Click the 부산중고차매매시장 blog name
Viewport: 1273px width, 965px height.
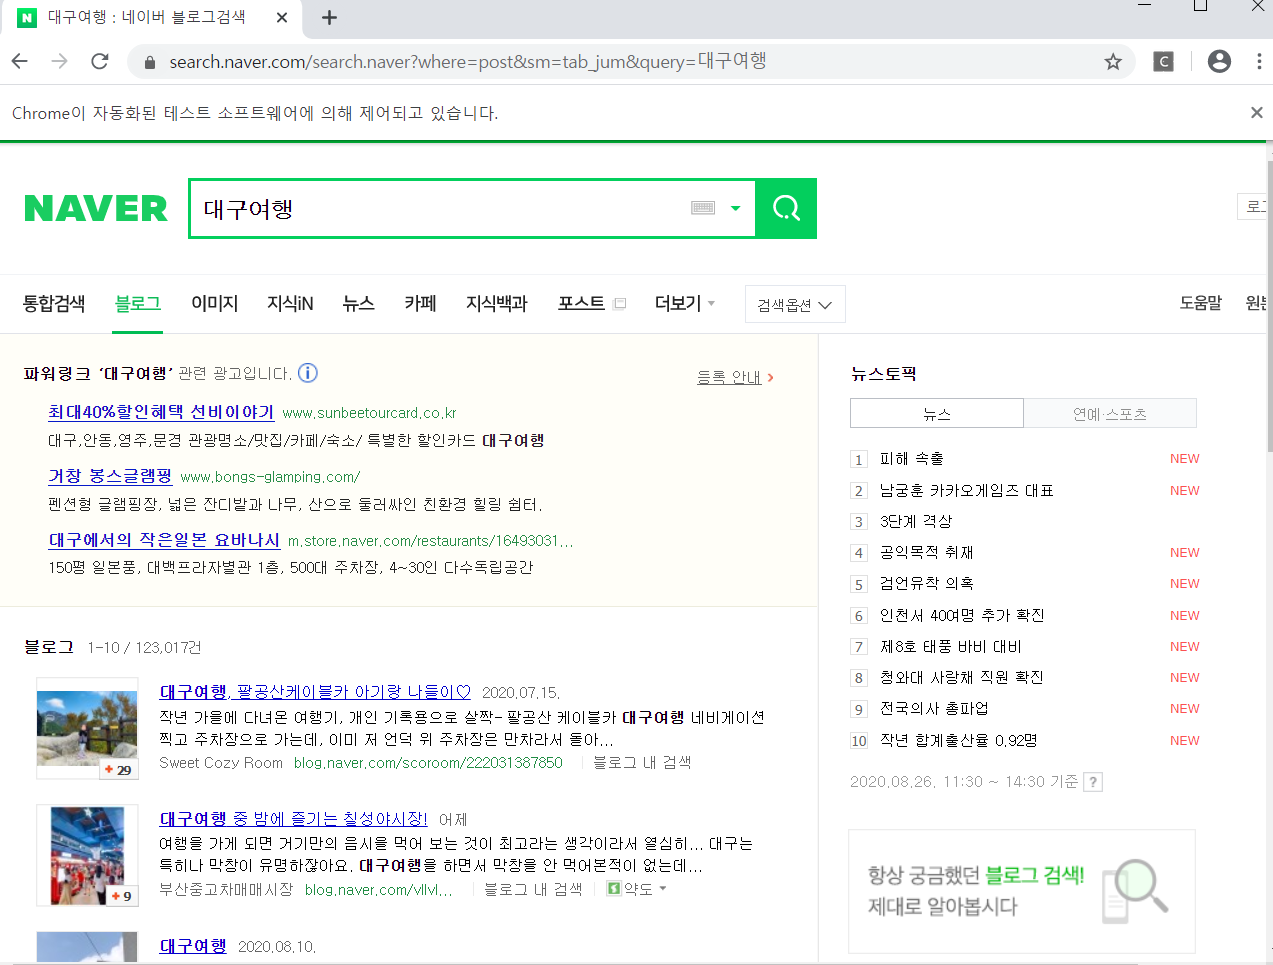(x=226, y=889)
